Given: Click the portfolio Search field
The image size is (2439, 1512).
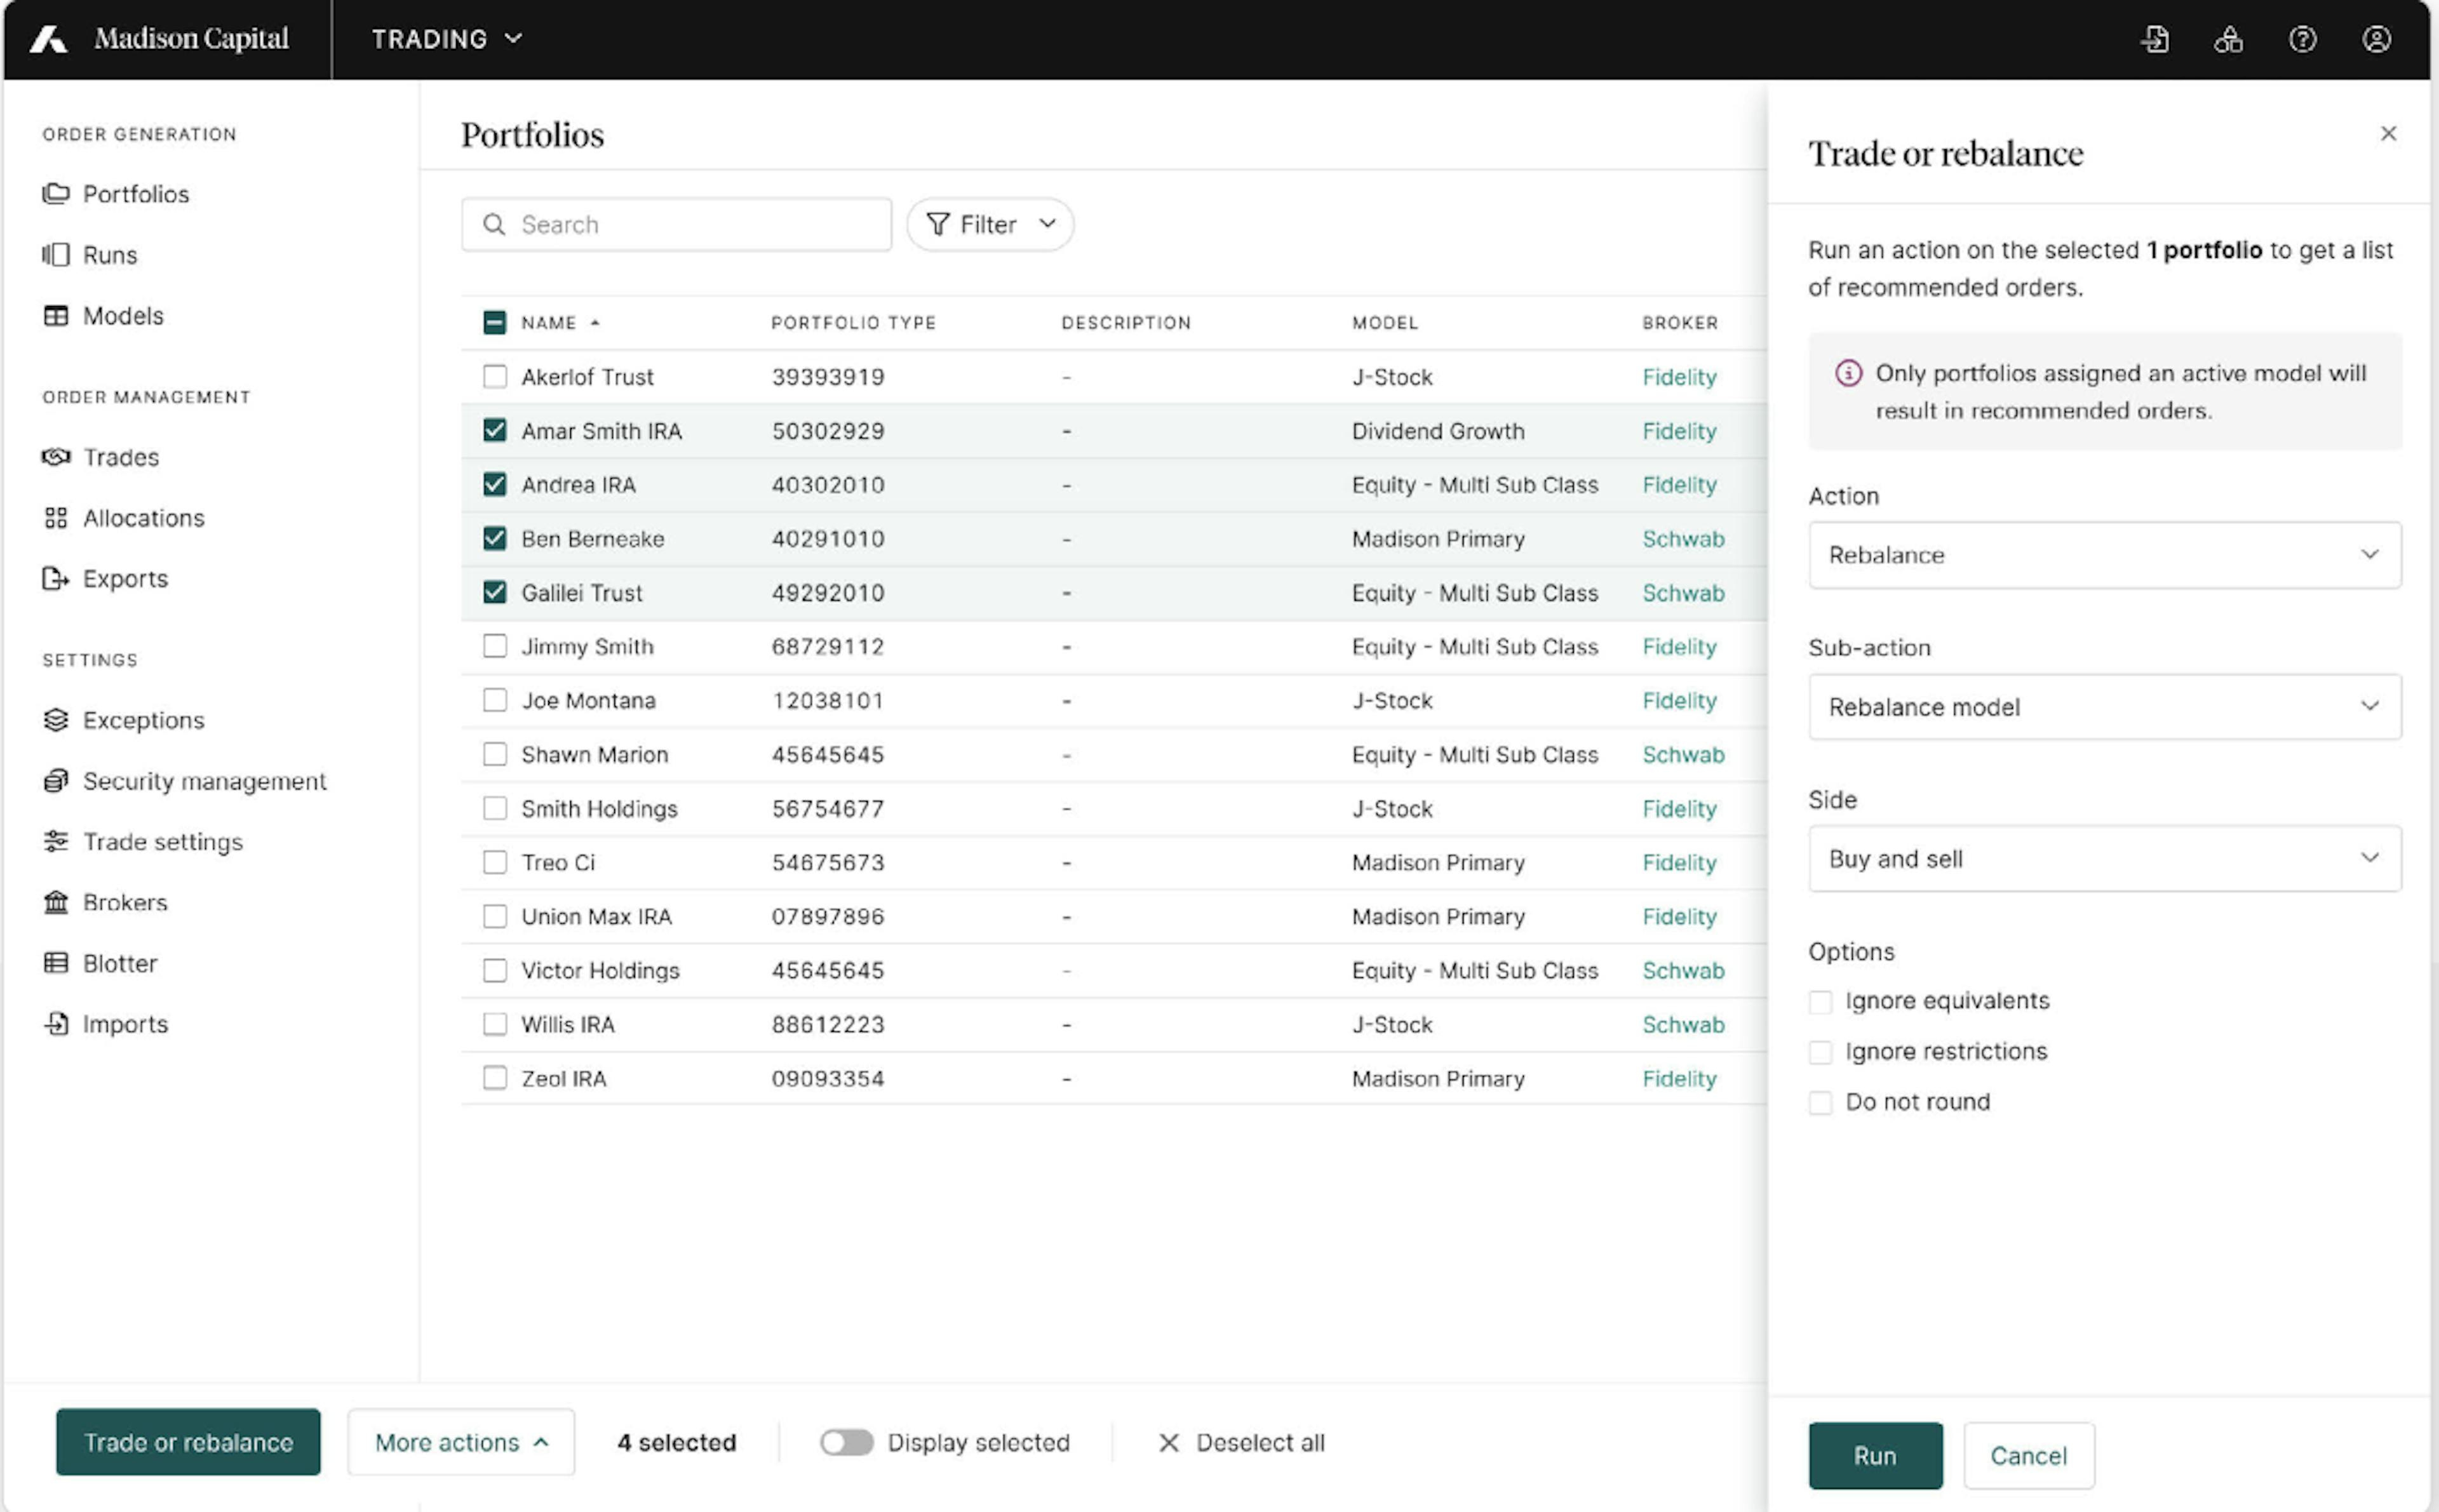Looking at the screenshot, I should tap(690, 224).
